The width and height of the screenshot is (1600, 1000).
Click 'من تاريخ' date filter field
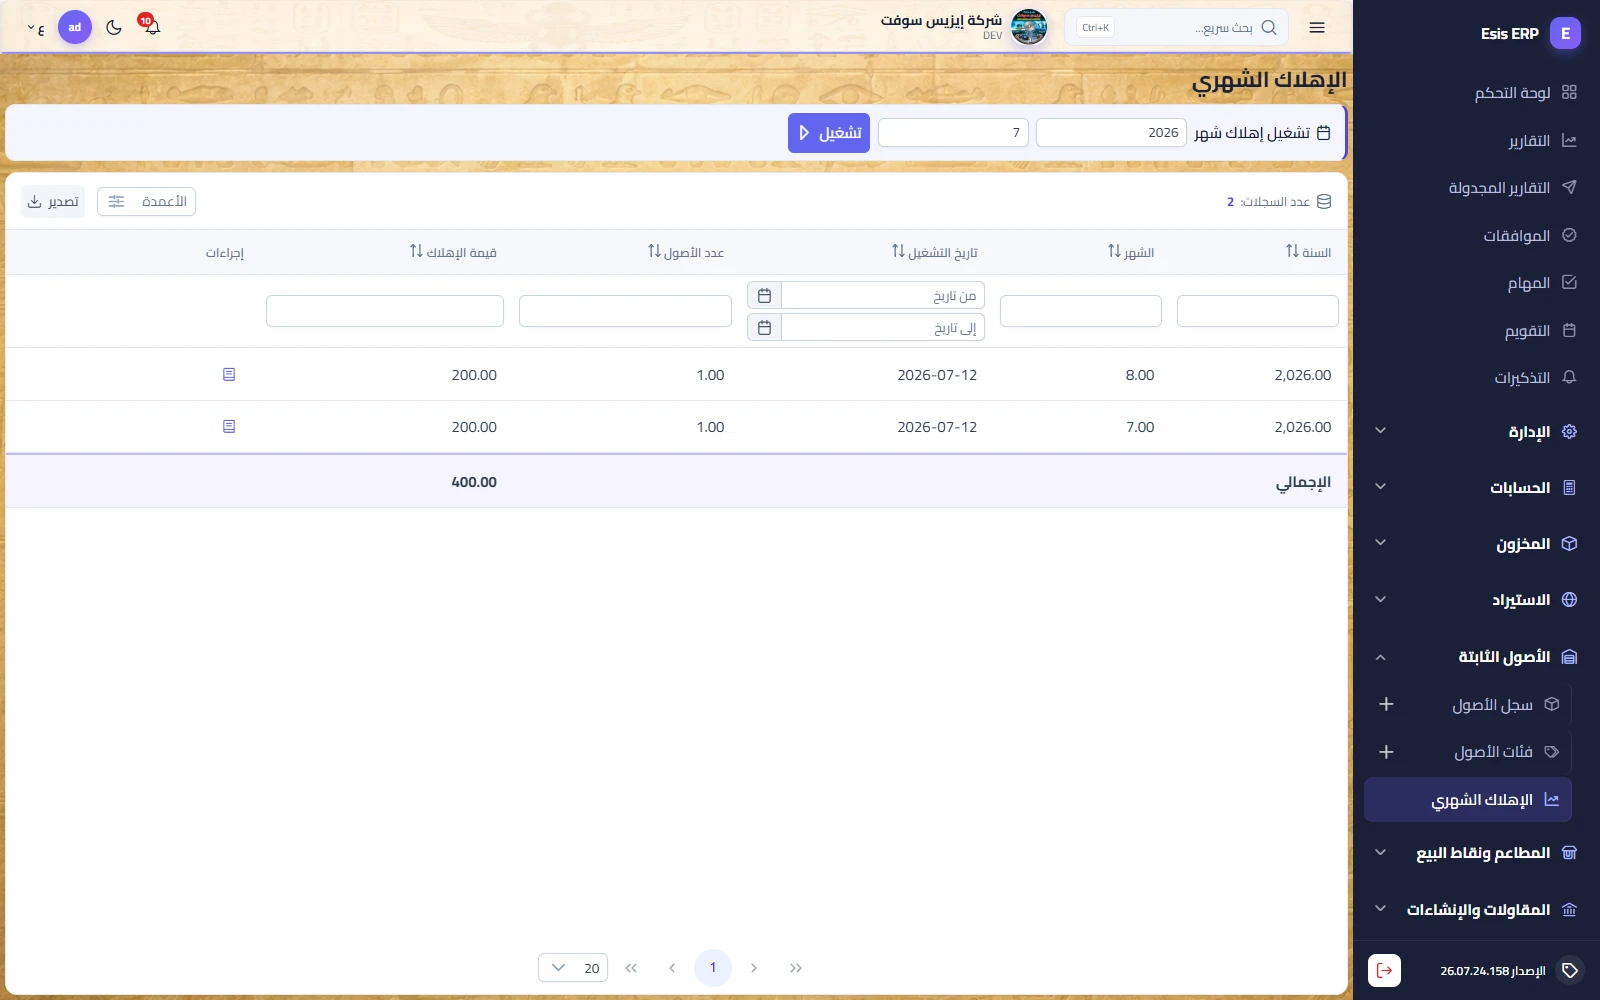click(x=883, y=295)
